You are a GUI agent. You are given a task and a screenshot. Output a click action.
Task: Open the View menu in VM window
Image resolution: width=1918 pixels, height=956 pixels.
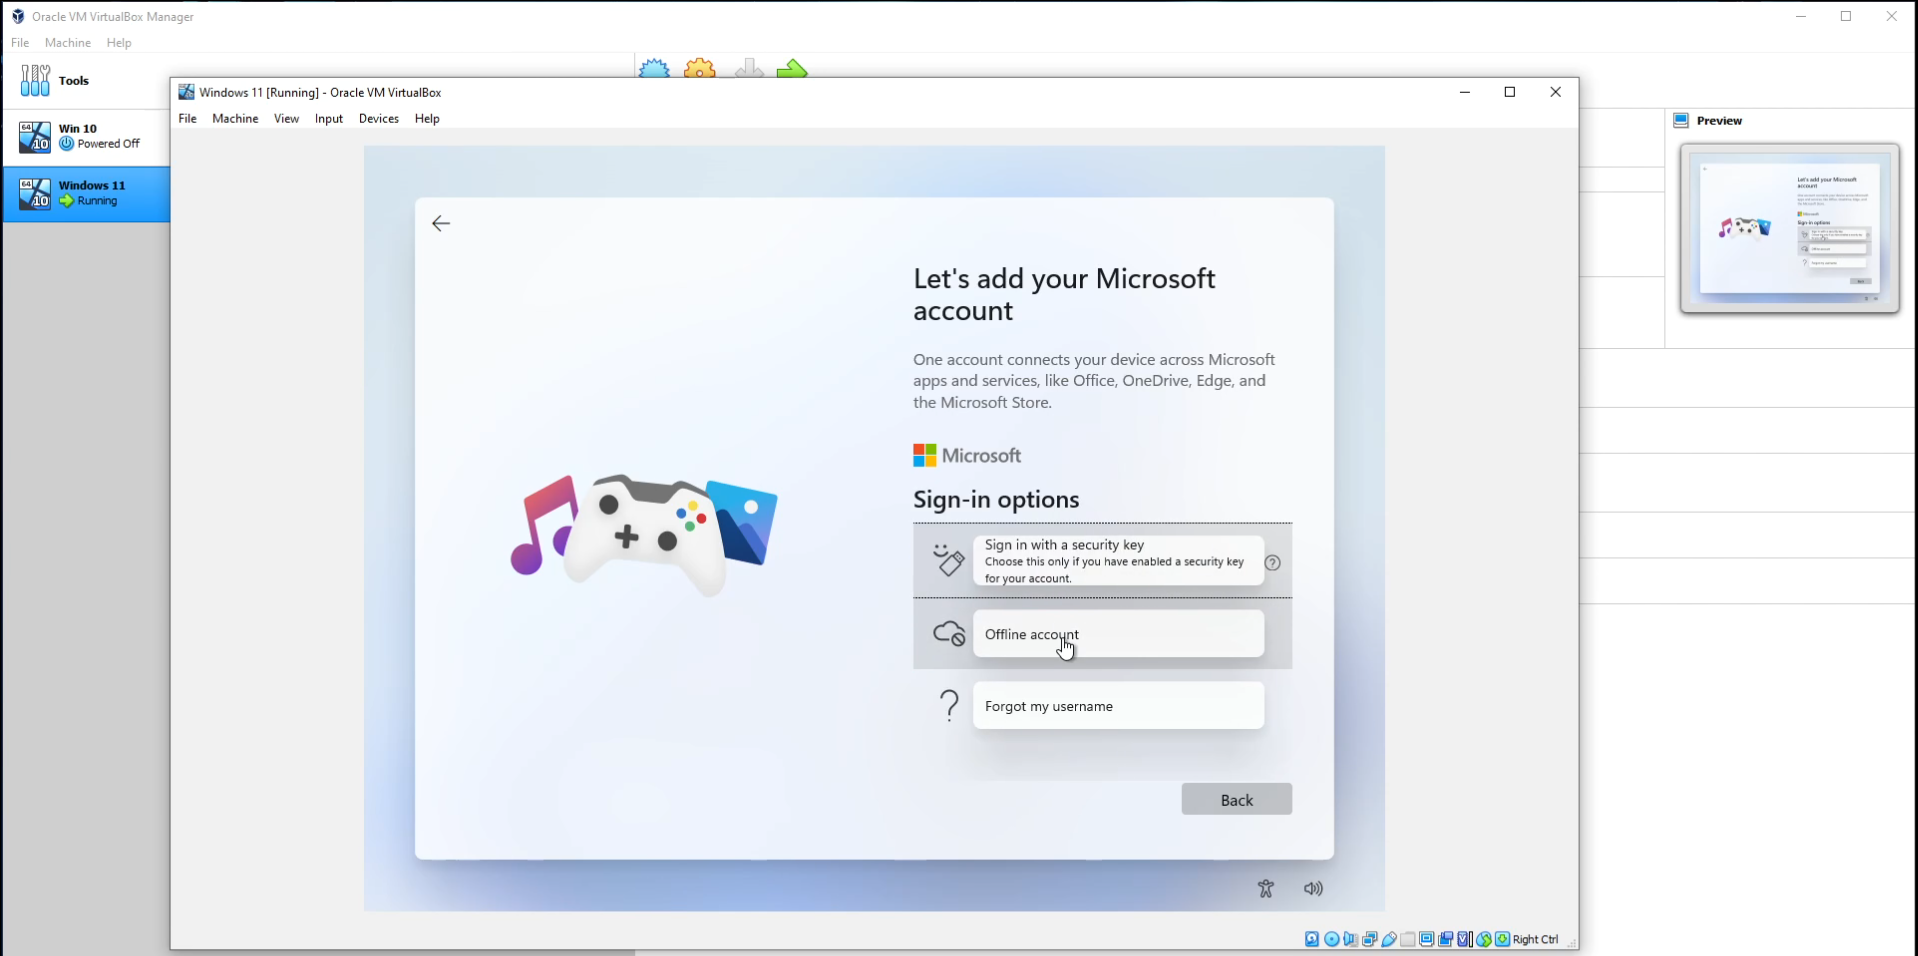tap(286, 118)
